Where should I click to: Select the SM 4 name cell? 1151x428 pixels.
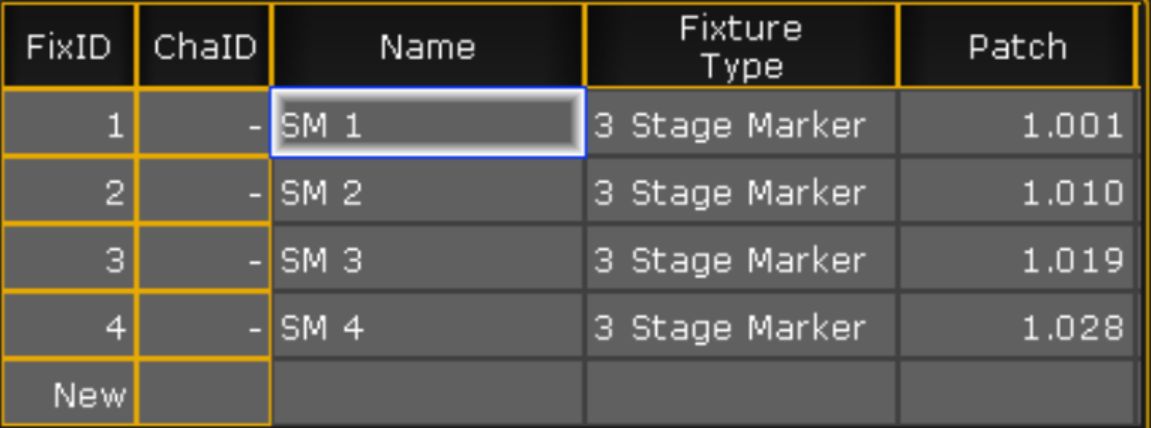click(427, 327)
